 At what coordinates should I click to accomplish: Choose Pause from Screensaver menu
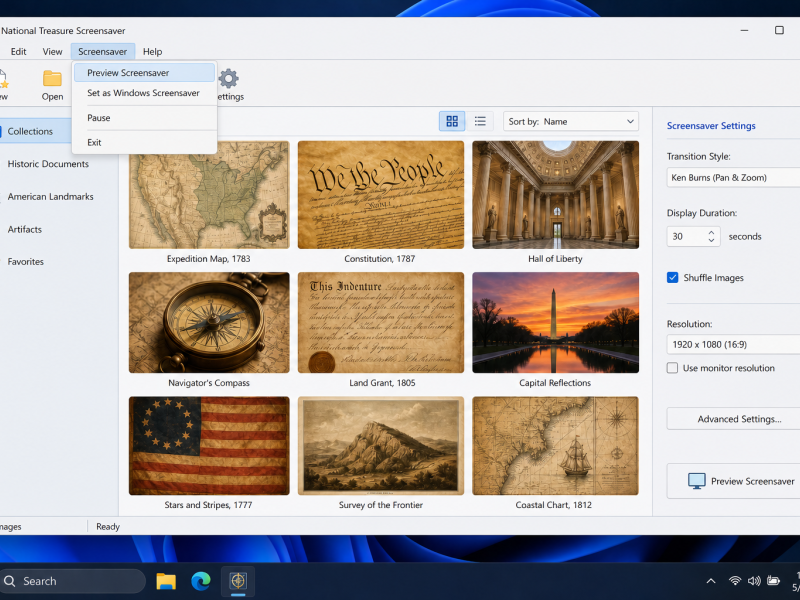tap(144, 118)
